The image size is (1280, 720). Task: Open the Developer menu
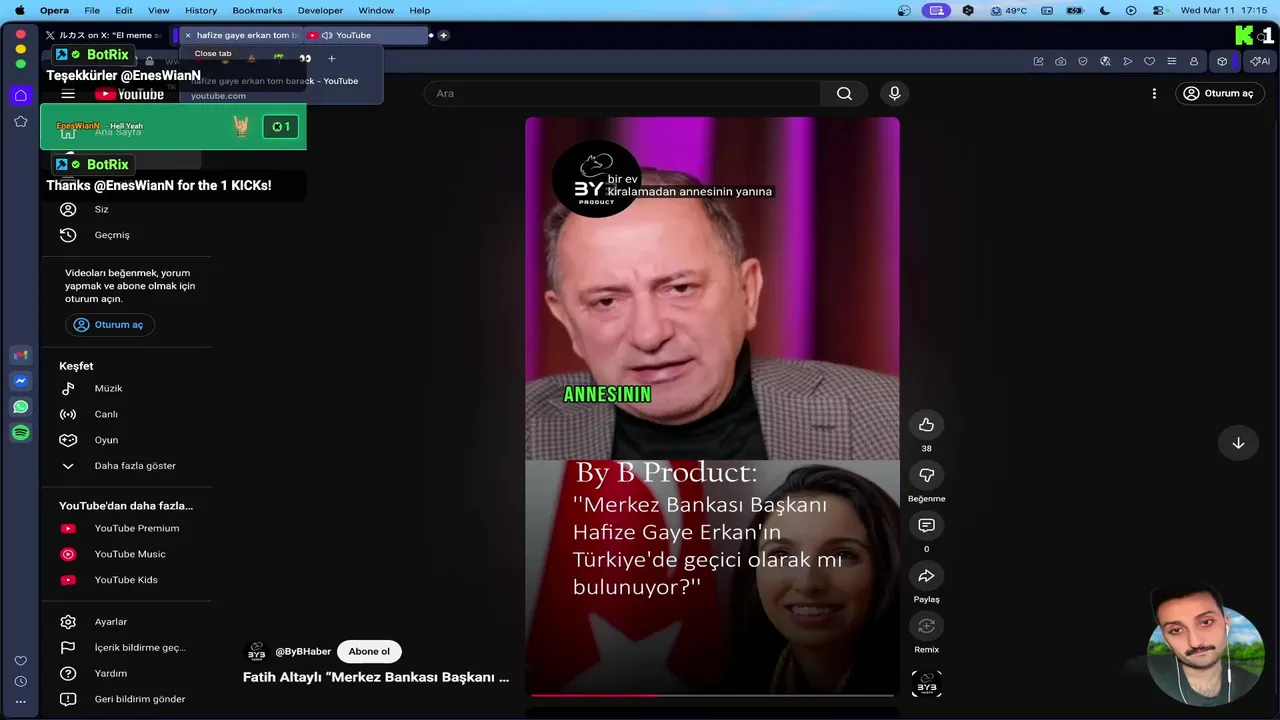320,10
